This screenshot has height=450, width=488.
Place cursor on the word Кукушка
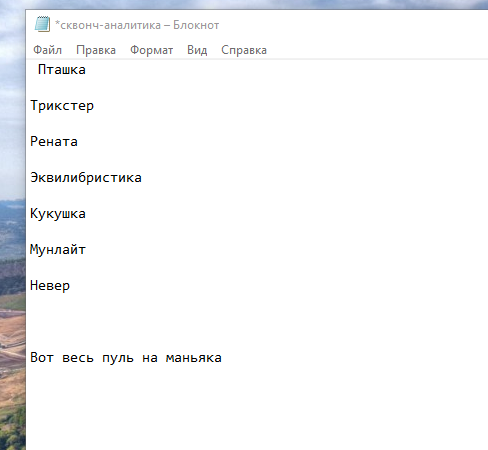58,214
